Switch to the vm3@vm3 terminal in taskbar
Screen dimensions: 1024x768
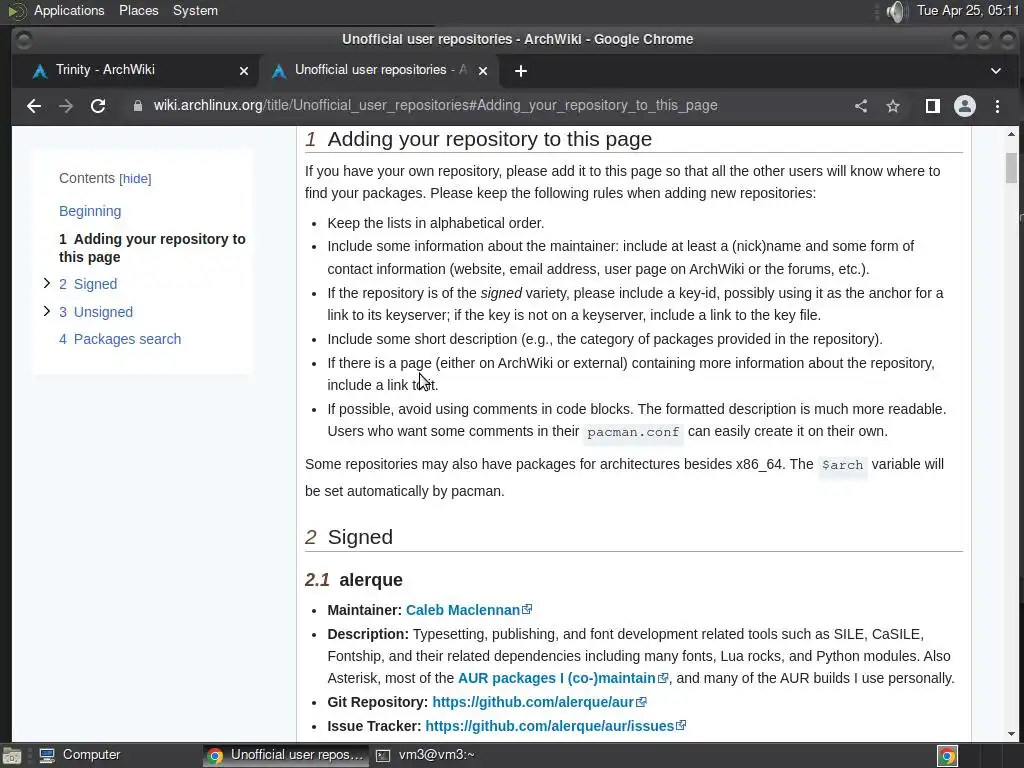click(x=426, y=755)
